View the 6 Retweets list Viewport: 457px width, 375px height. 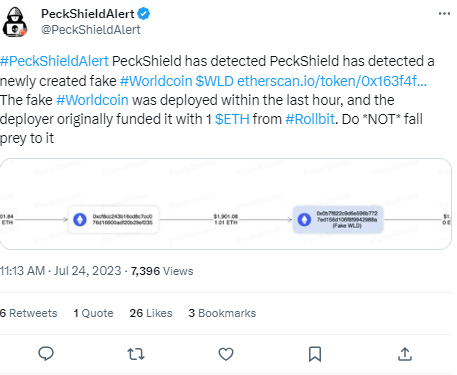tap(29, 313)
